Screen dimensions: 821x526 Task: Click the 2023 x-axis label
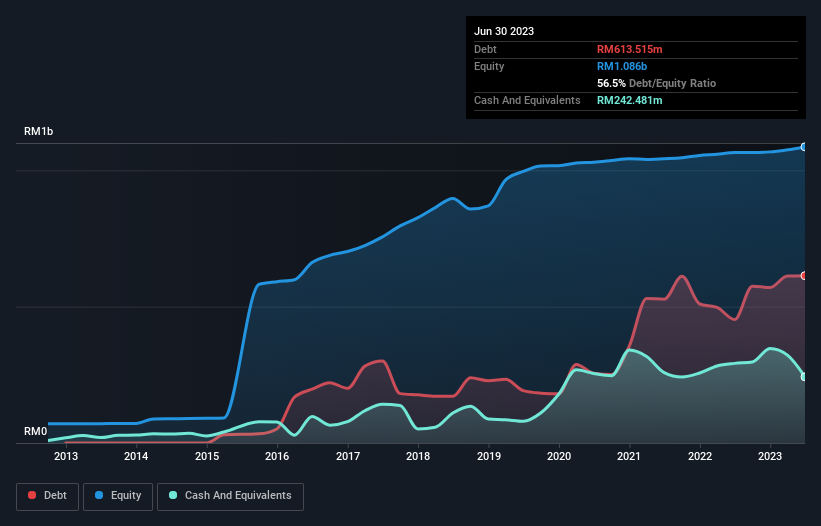click(x=770, y=456)
